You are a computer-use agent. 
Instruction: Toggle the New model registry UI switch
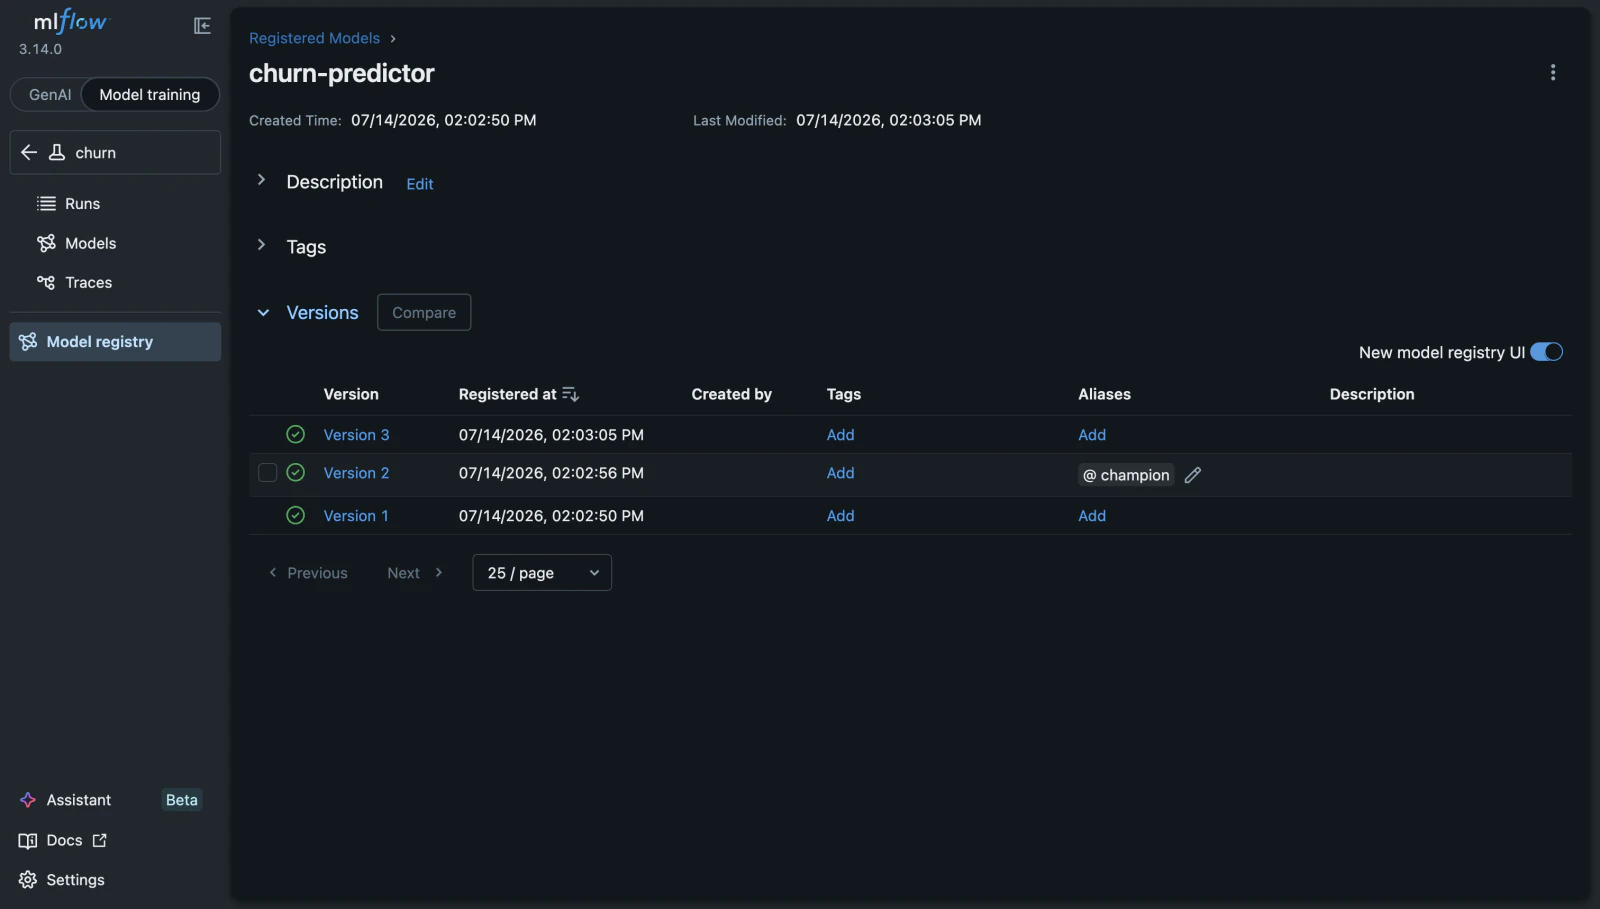pos(1546,352)
